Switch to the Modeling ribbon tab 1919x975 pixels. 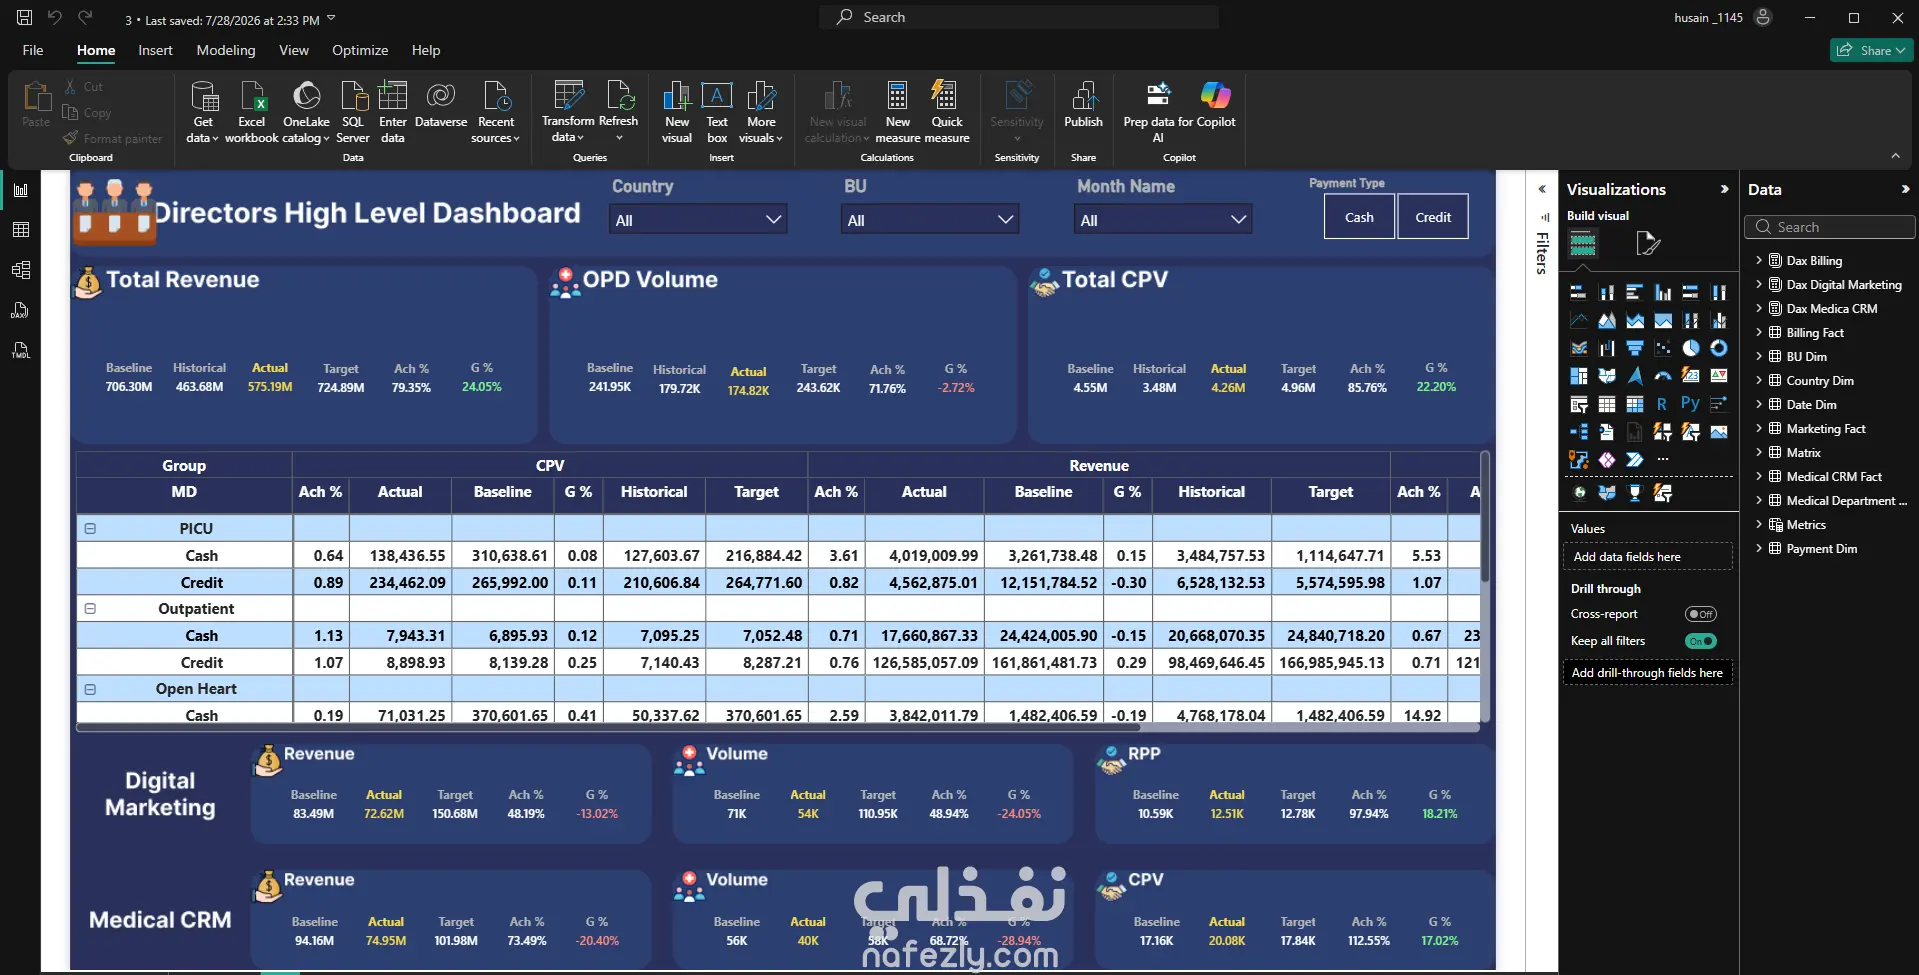[x=226, y=50]
